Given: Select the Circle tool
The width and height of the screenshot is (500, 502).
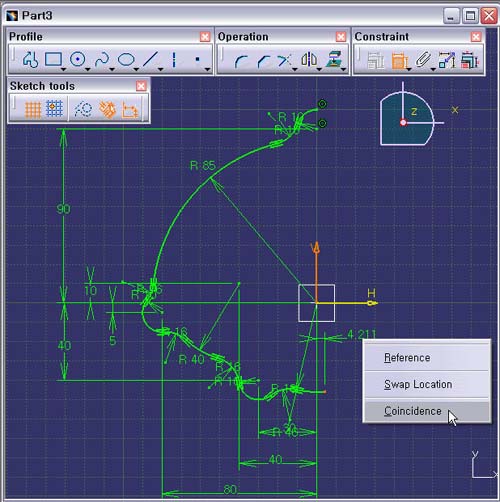Looking at the screenshot, I should 77,60.
